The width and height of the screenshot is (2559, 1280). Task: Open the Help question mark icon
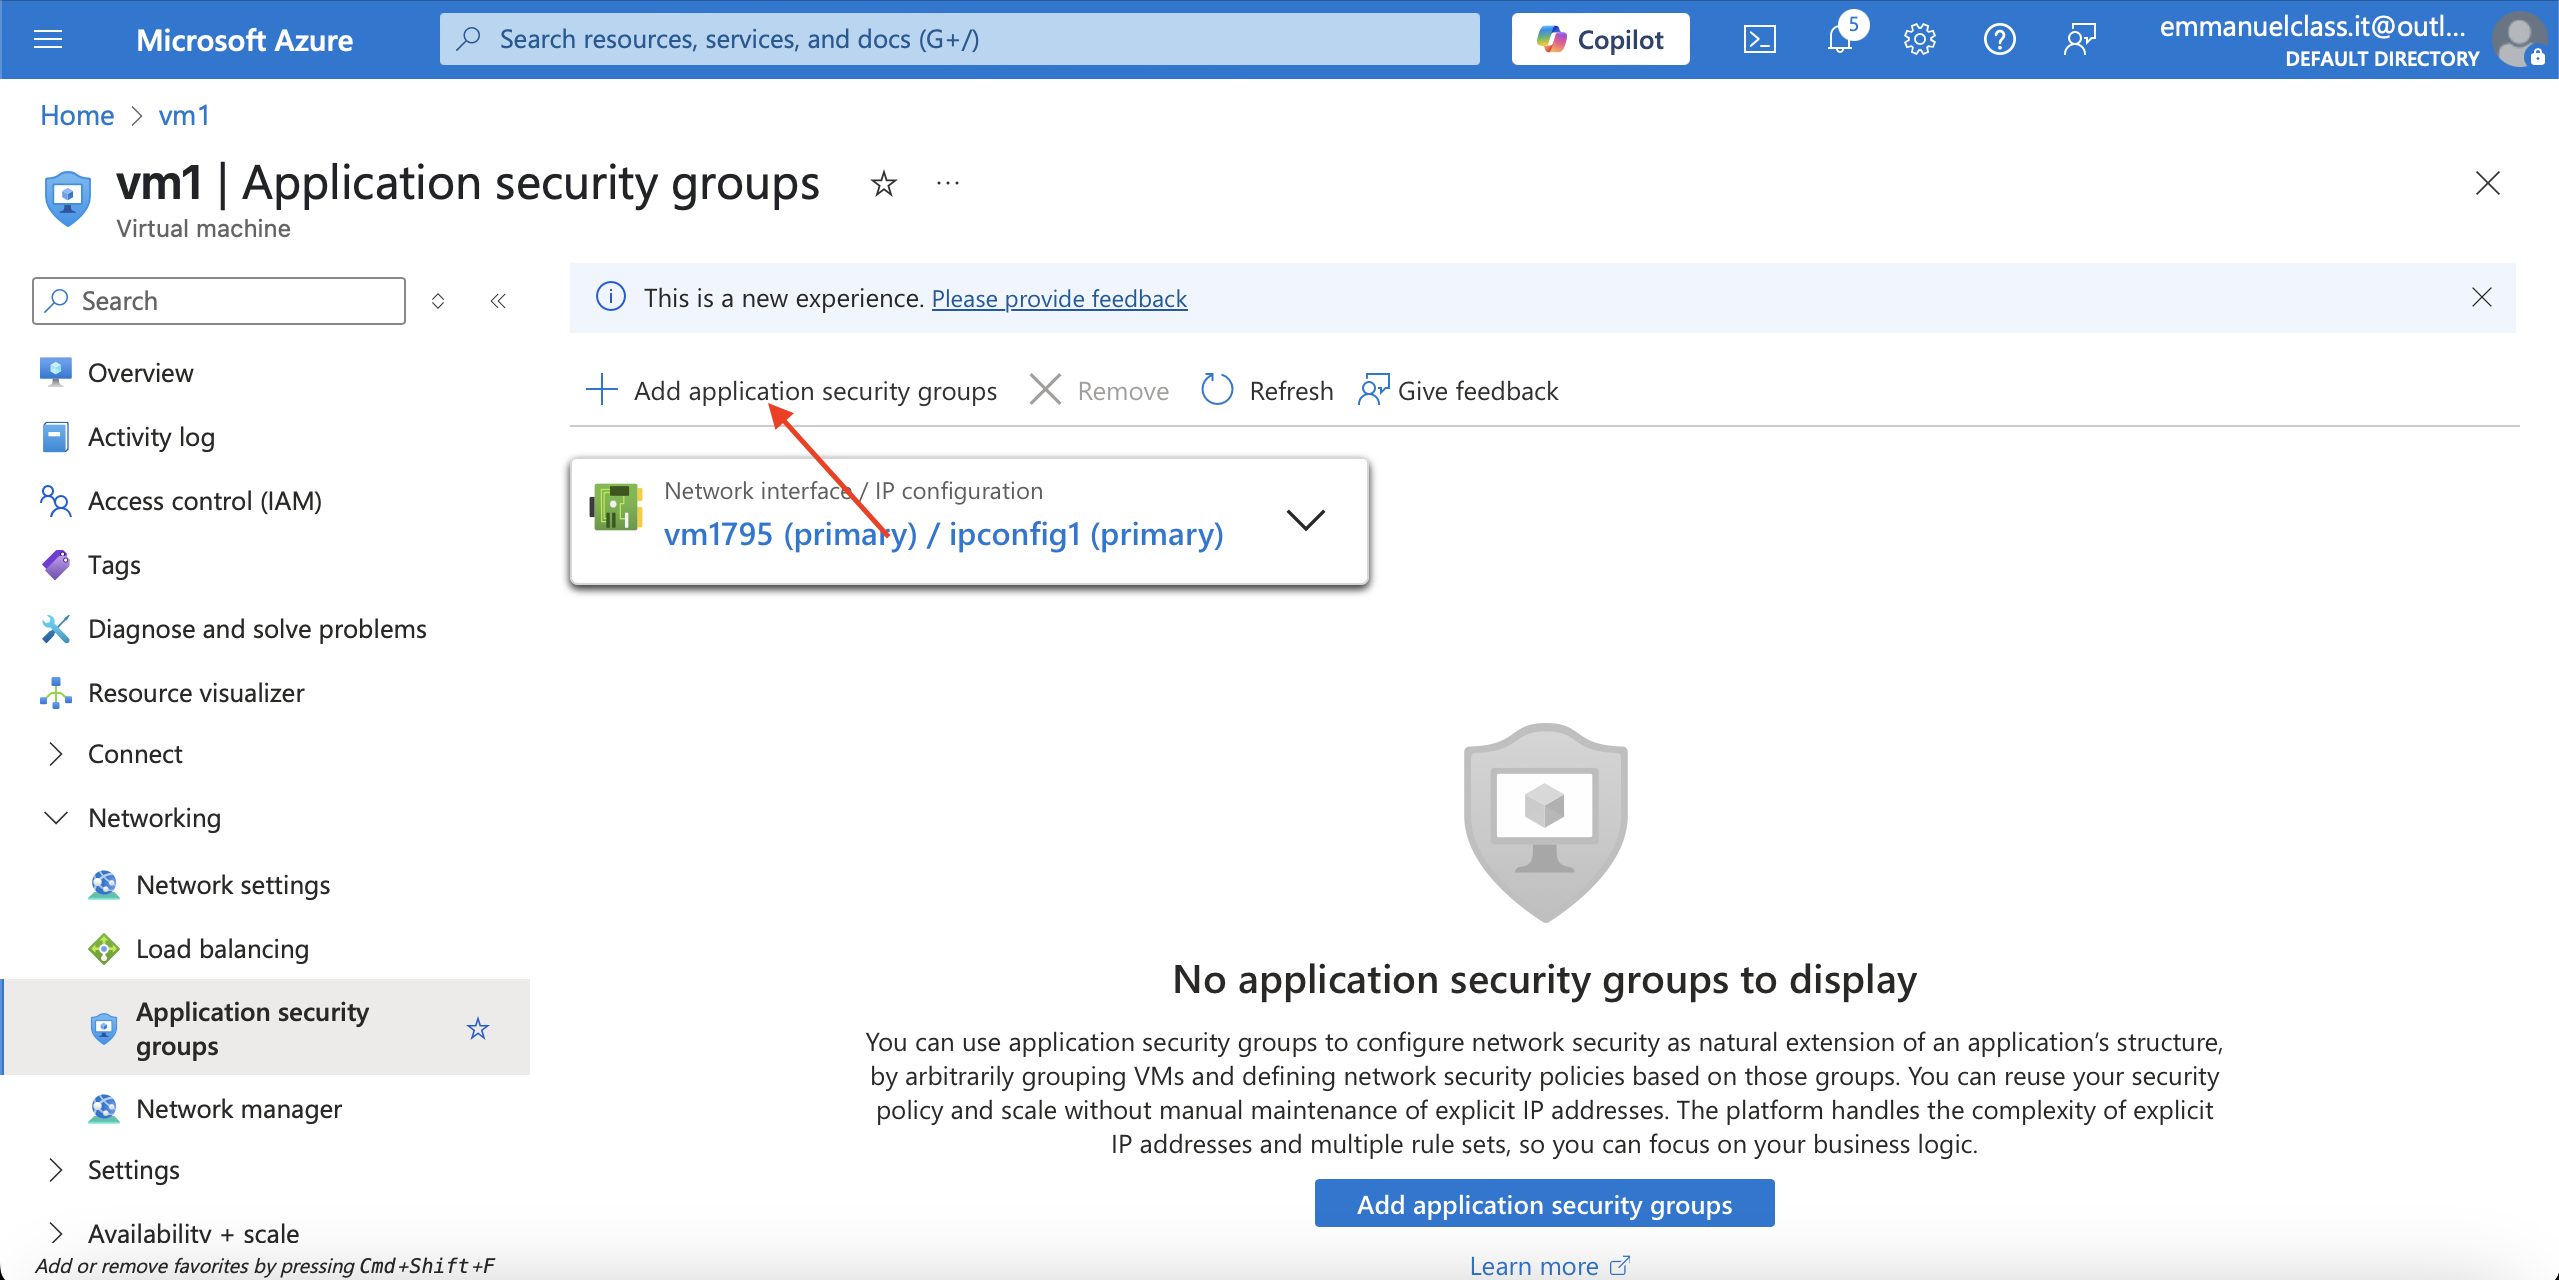(x=1999, y=39)
